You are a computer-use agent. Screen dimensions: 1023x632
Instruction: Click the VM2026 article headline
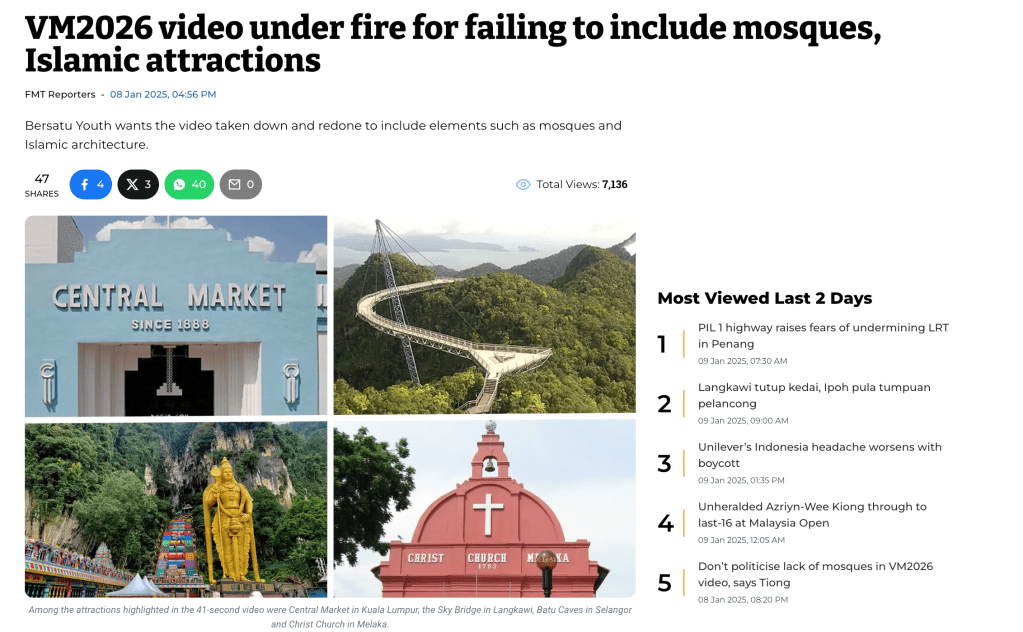pos(453,44)
